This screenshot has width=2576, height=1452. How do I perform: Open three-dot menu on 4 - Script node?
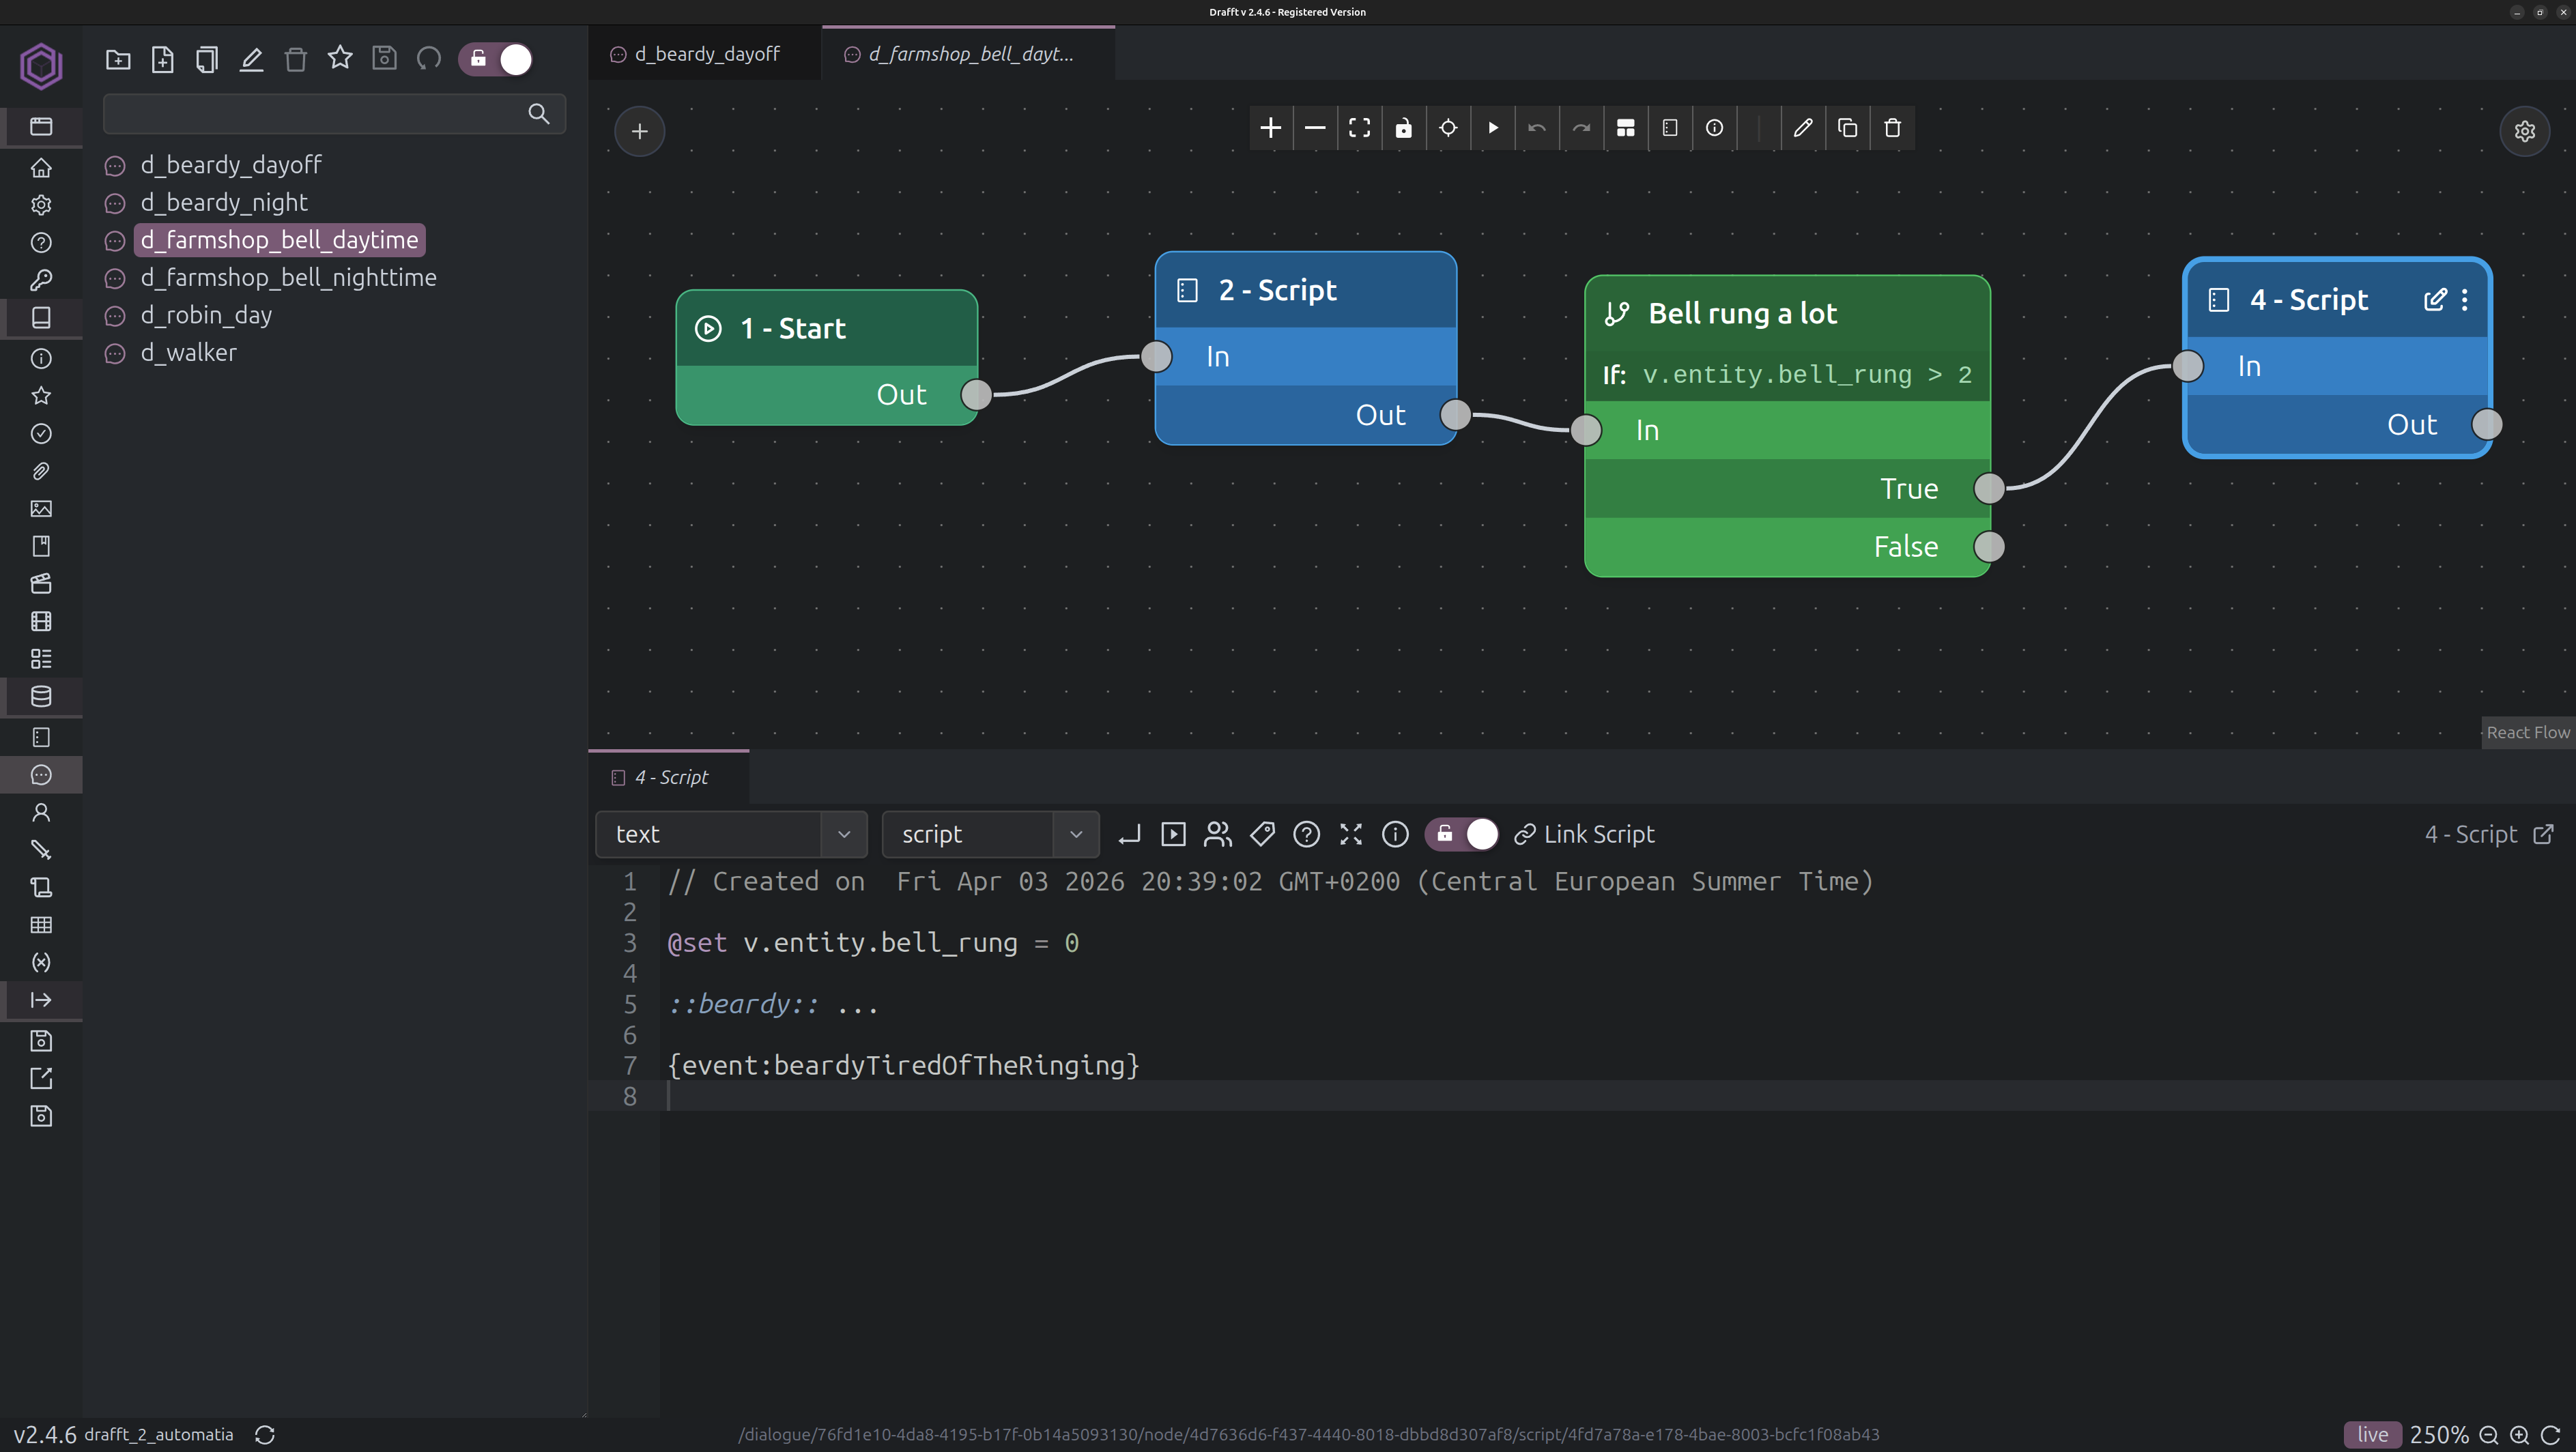click(x=2465, y=300)
